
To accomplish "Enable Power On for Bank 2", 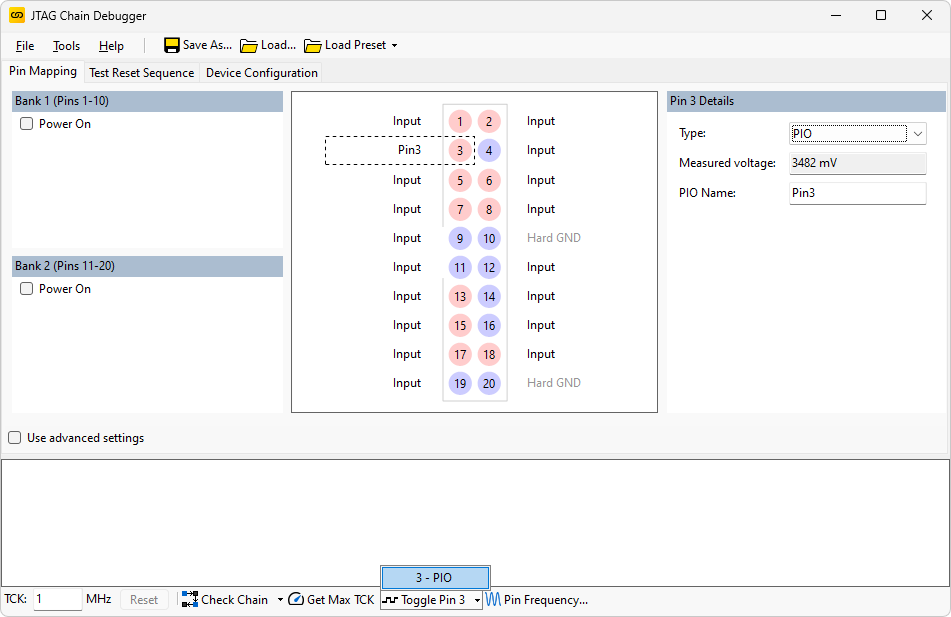I will [27, 289].
